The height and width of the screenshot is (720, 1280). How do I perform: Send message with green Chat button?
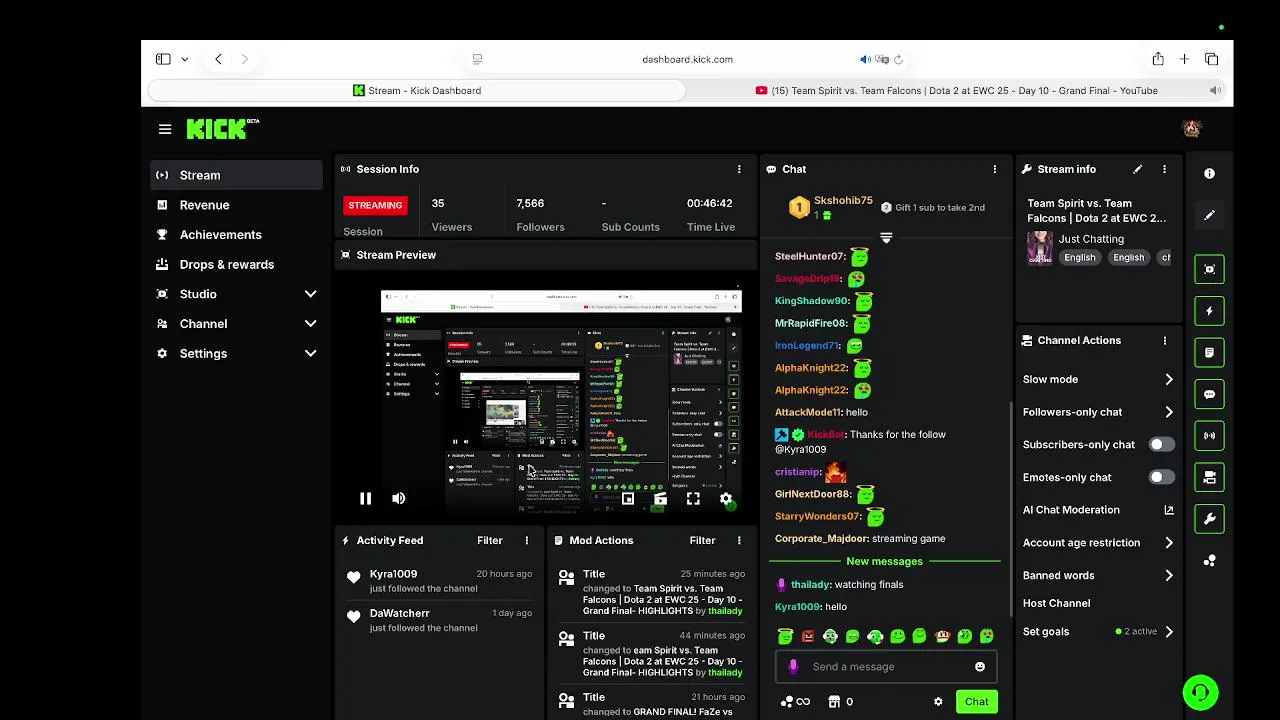click(976, 702)
